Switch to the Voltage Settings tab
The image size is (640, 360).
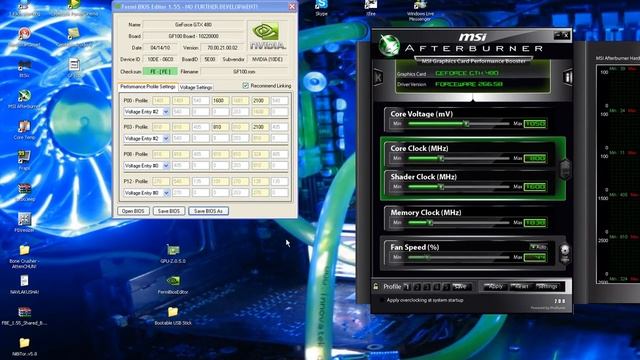[196, 87]
